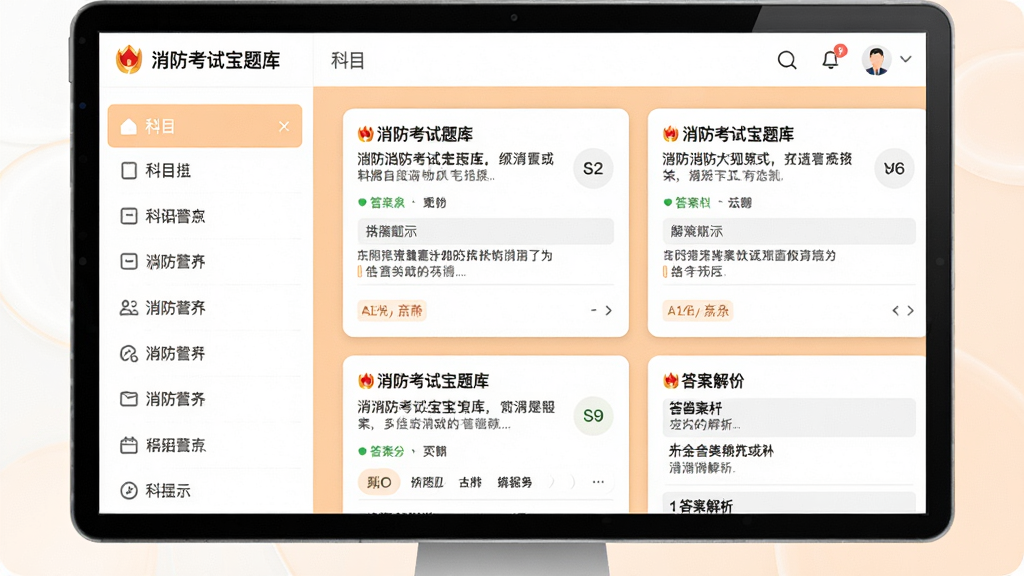Select the third tab 古㭗 in the S9 card
Screen dimensions: 1024x576
coord(470,482)
